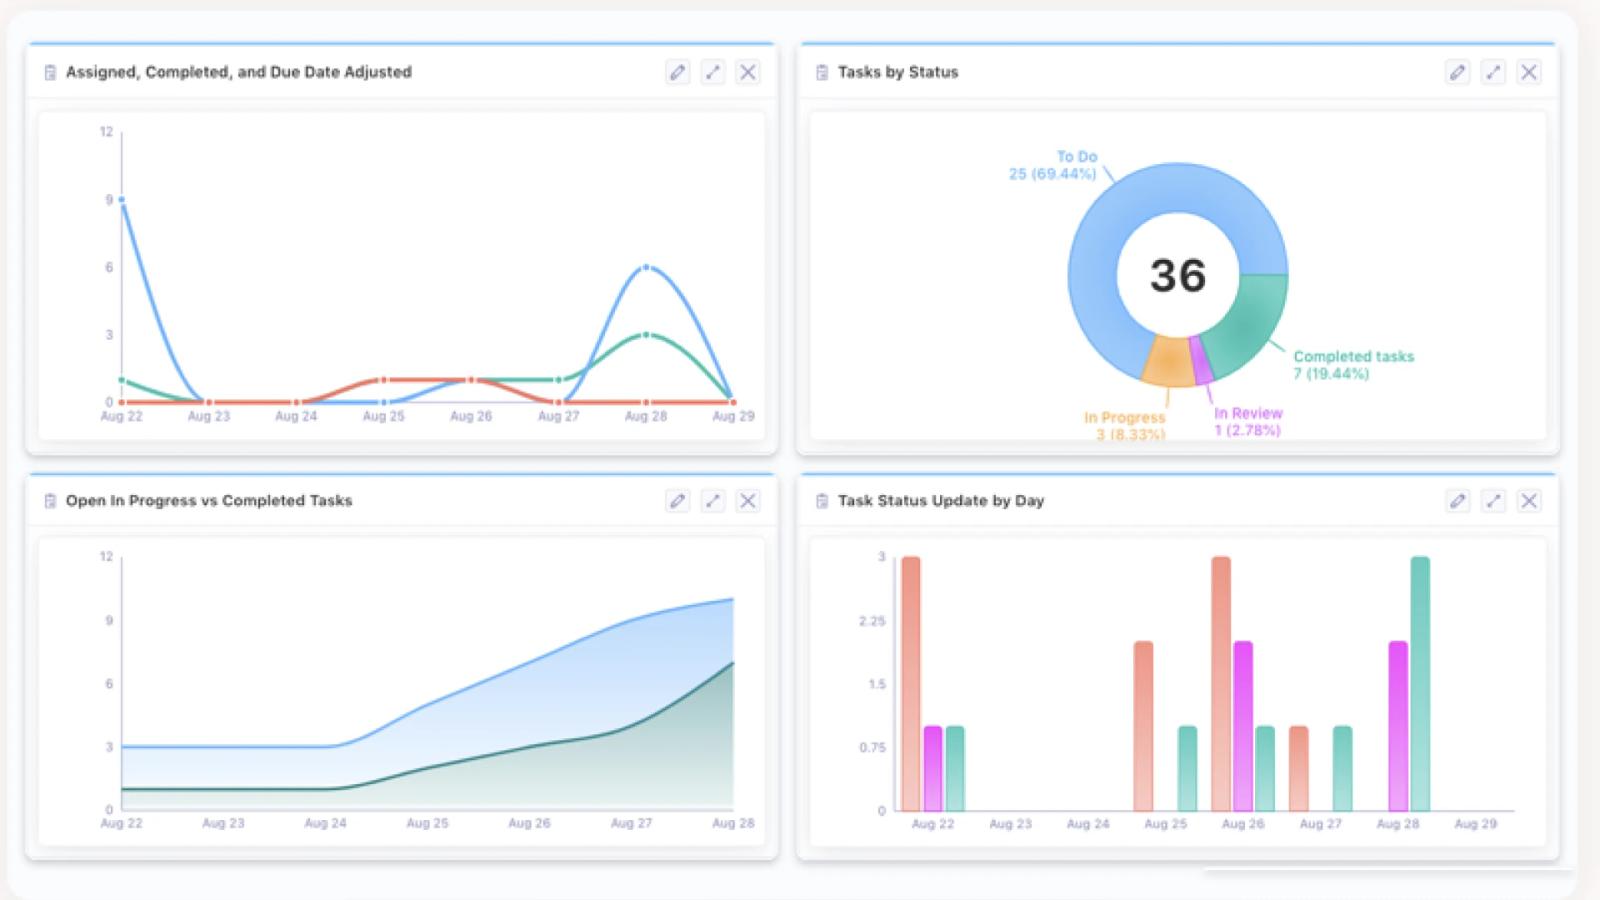This screenshot has width=1600, height=900.
Task: Click Assigned, Completed, and Due Date Adjusted title
Action: (239, 72)
